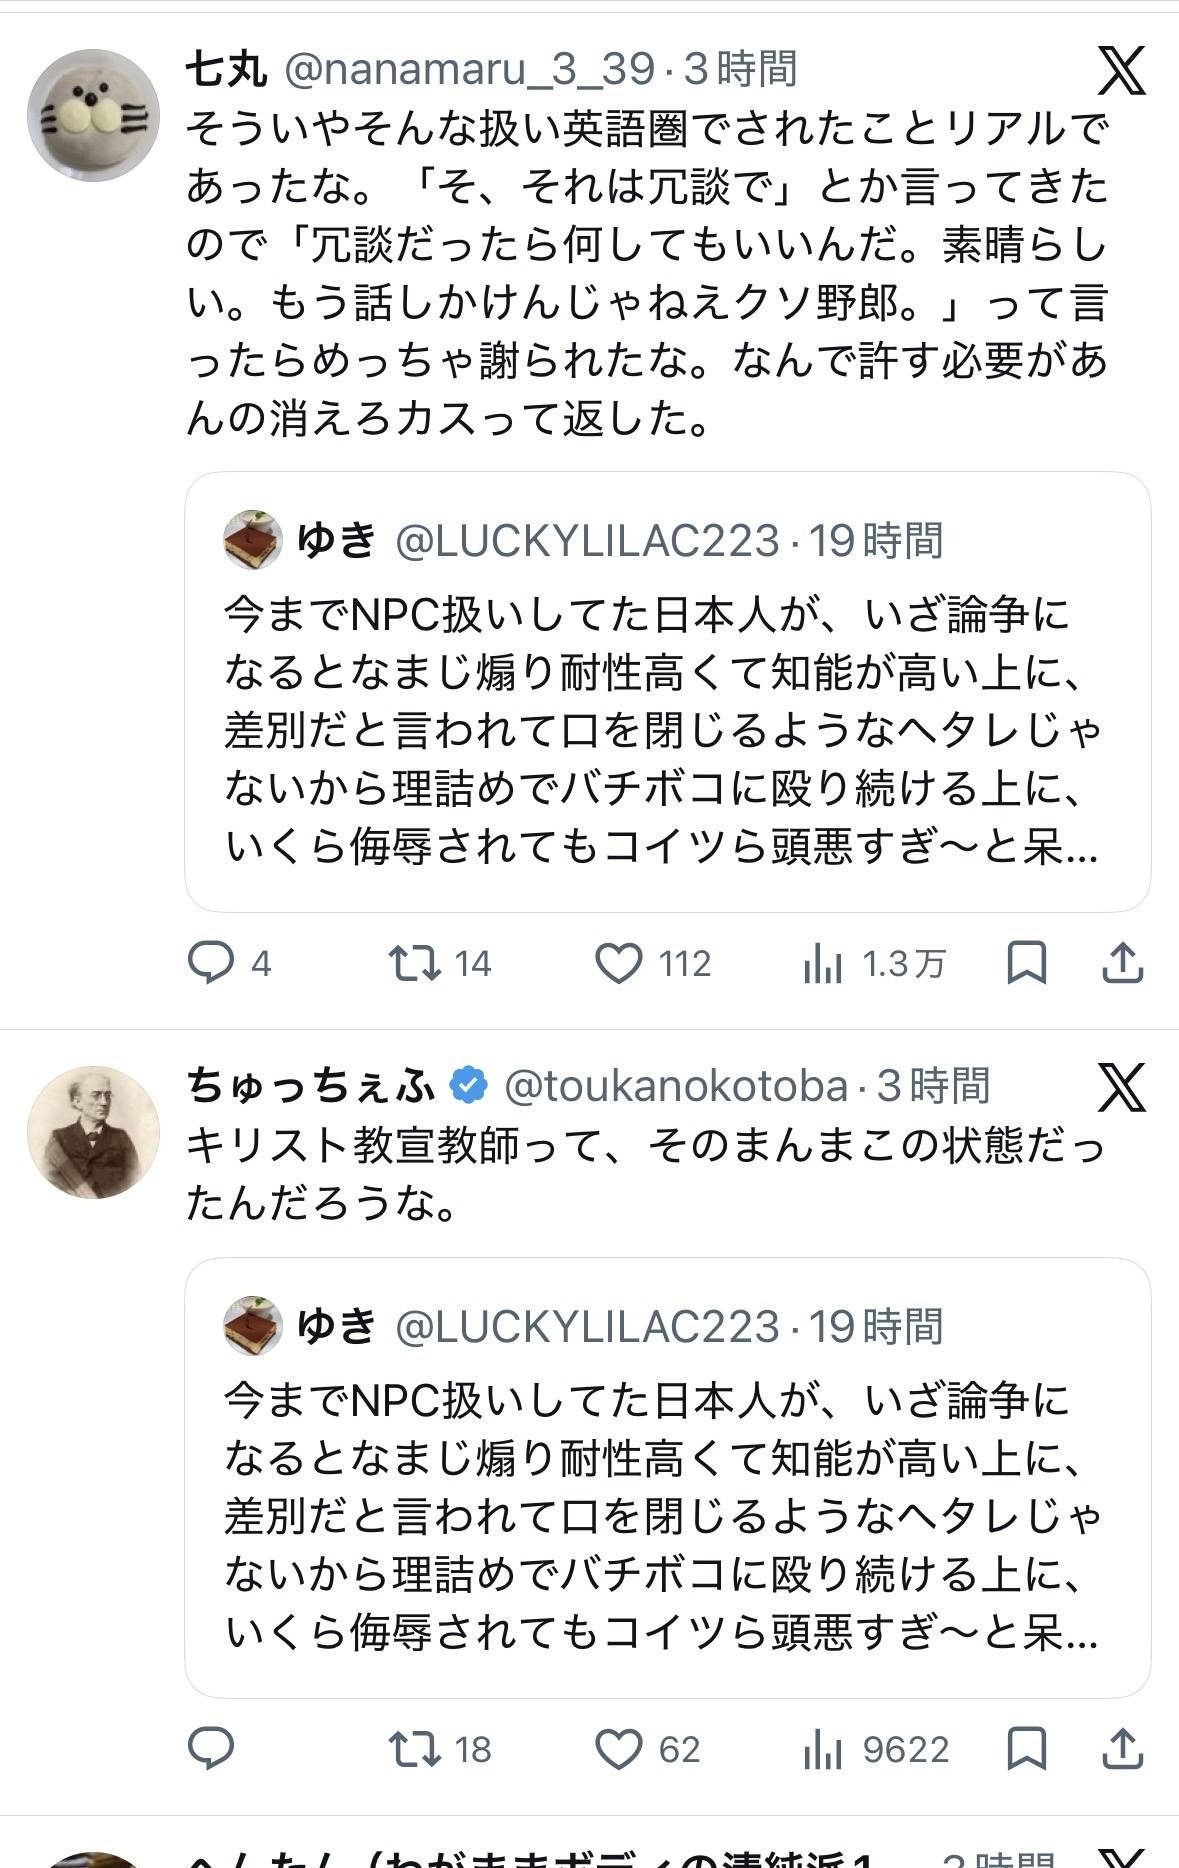This screenshot has width=1179, height=1868.
Task: Bookmark ちゅっちぇふ's post
Action: [1027, 1749]
